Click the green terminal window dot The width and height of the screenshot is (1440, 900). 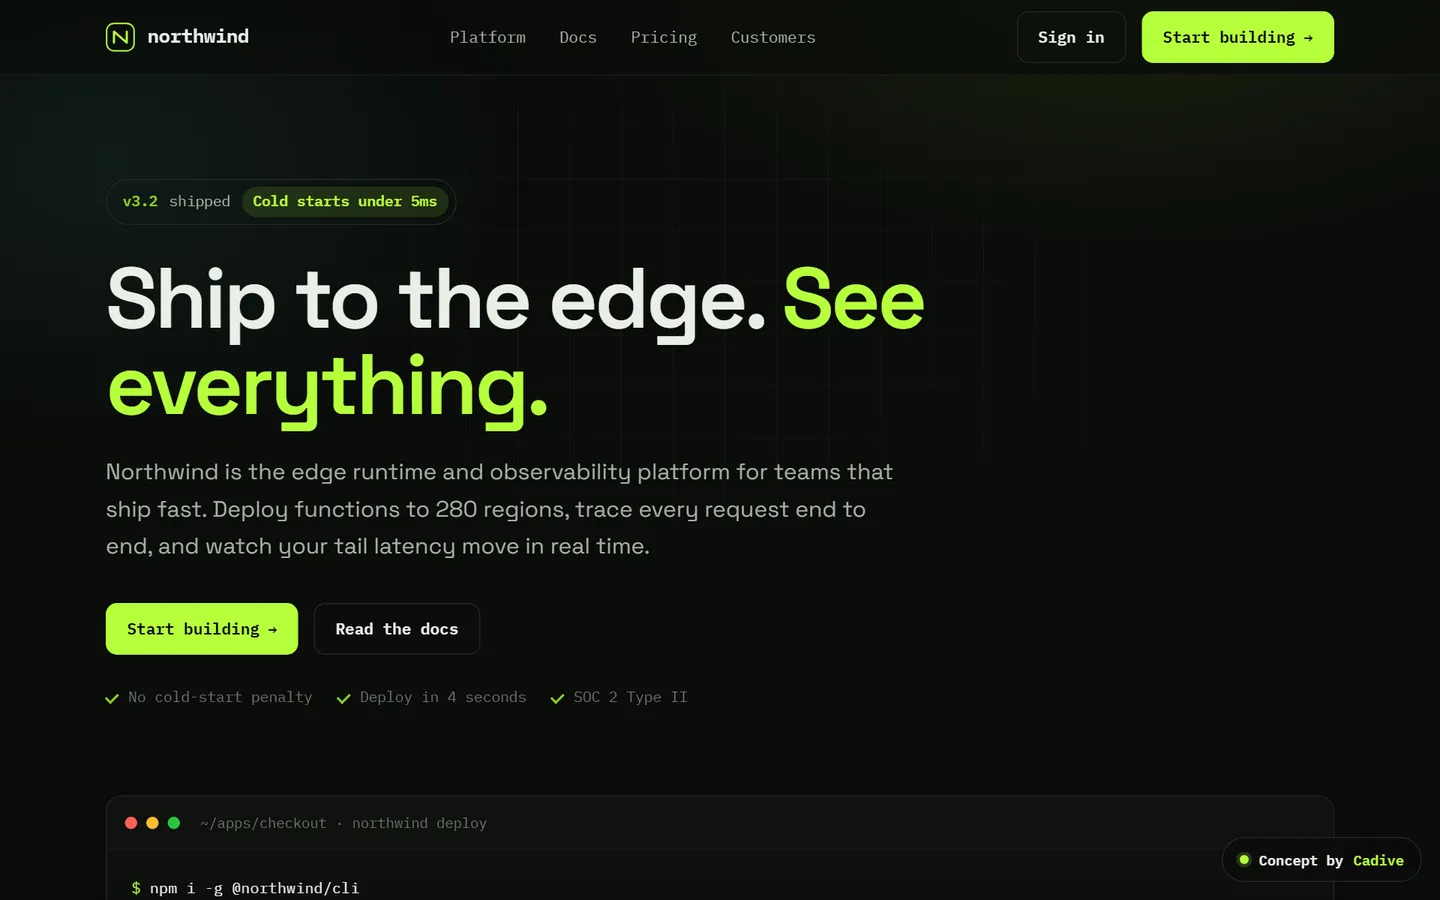pos(174,823)
